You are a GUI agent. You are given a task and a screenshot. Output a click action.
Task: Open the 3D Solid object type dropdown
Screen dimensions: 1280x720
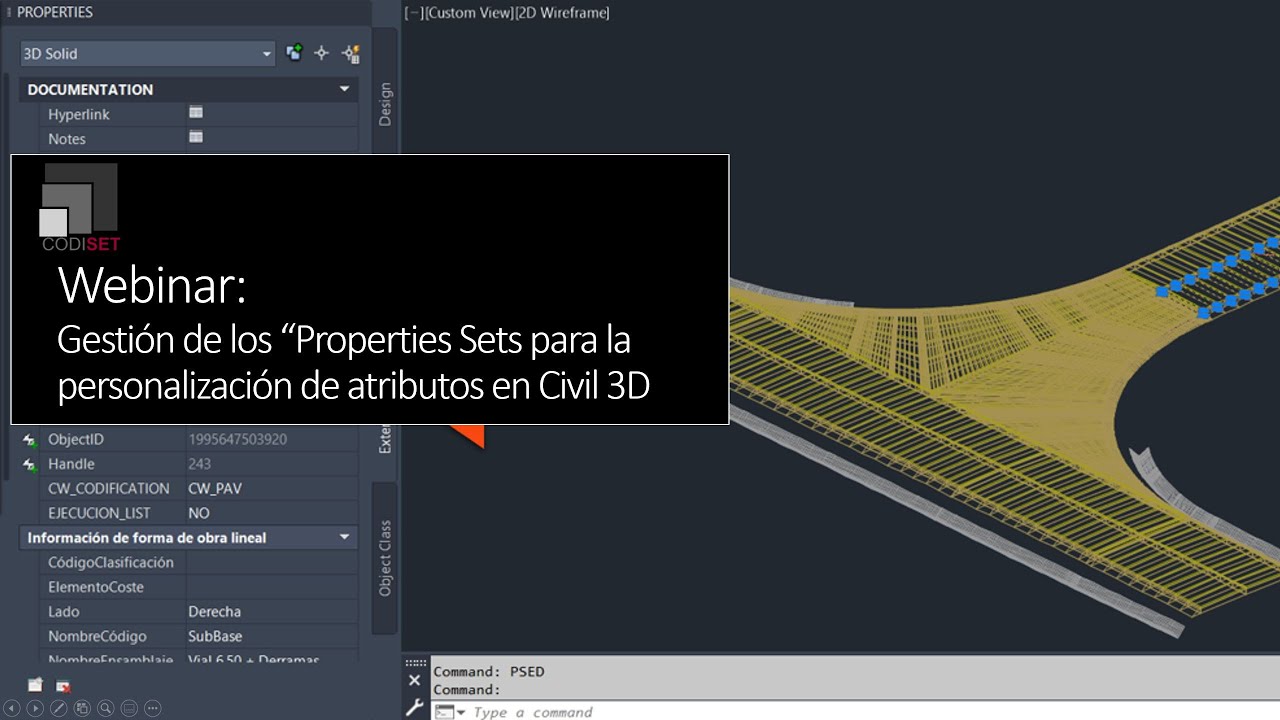point(147,53)
